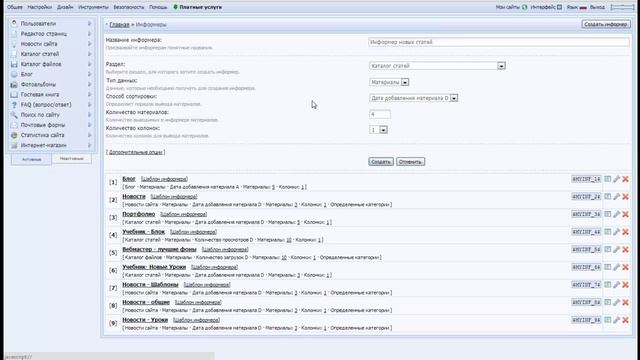Click the Статистика сайта icon
The image size is (640, 360).
click(14, 135)
